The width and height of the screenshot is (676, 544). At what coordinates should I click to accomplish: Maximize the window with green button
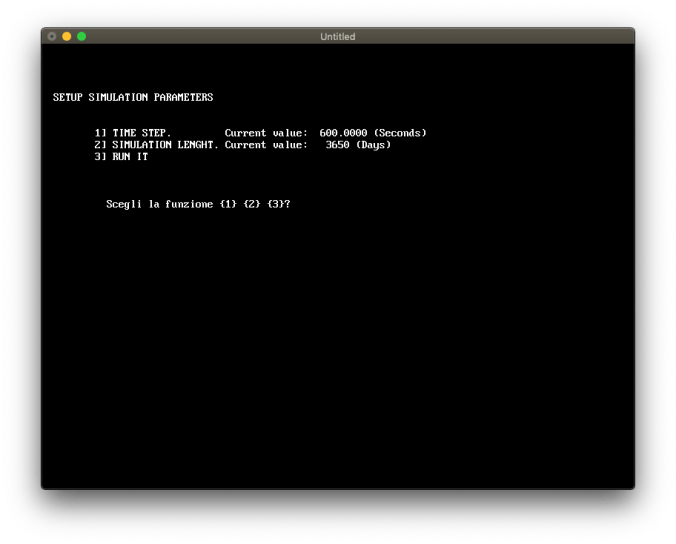pyautogui.click(x=82, y=37)
